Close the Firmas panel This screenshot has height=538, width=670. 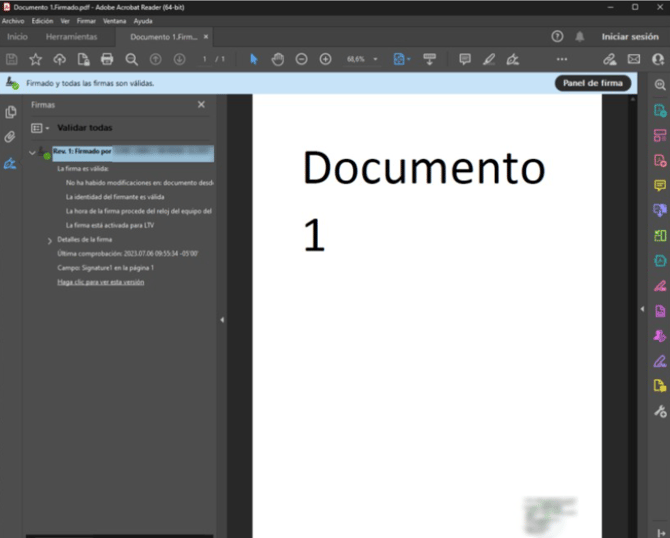tap(201, 104)
